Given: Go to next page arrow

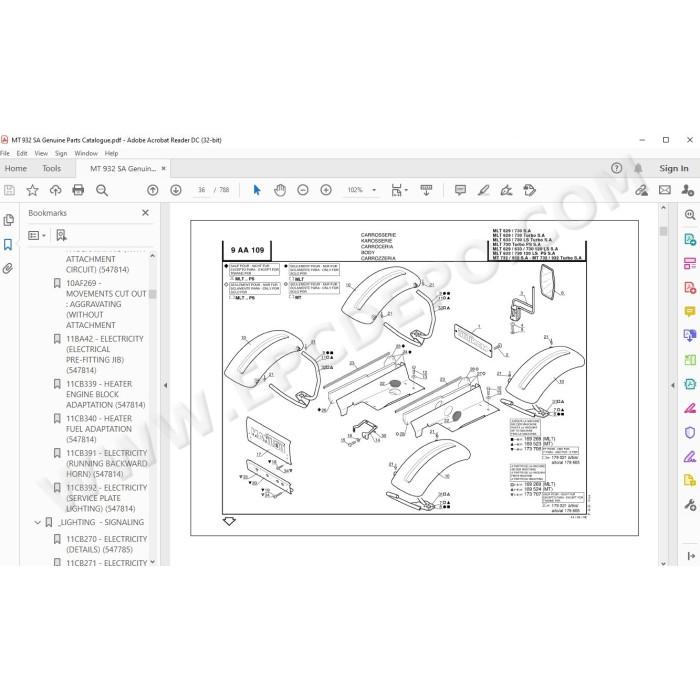Looking at the screenshot, I should (176, 190).
